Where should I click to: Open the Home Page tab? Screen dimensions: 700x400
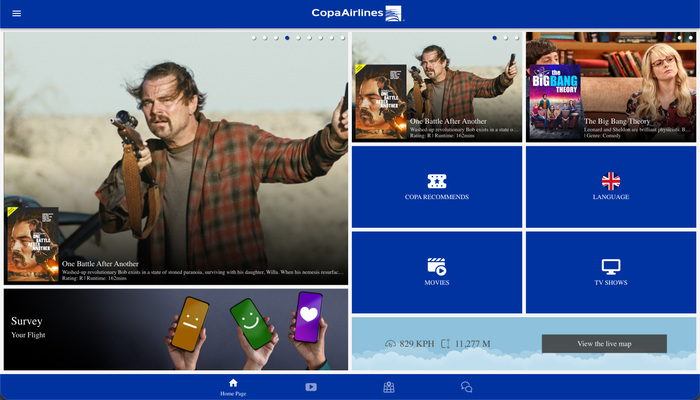pyautogui.click(x=233, y=387)
